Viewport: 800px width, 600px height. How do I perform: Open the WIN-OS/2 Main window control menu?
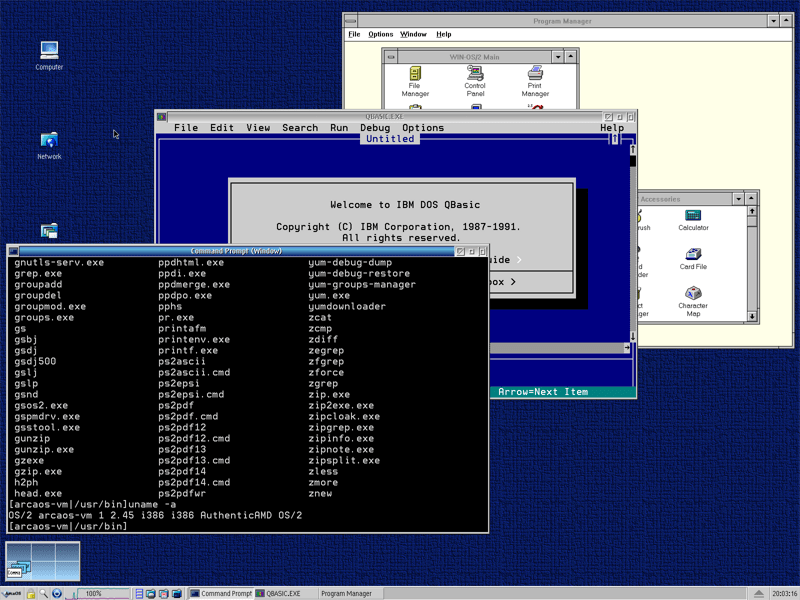[391, 57]
